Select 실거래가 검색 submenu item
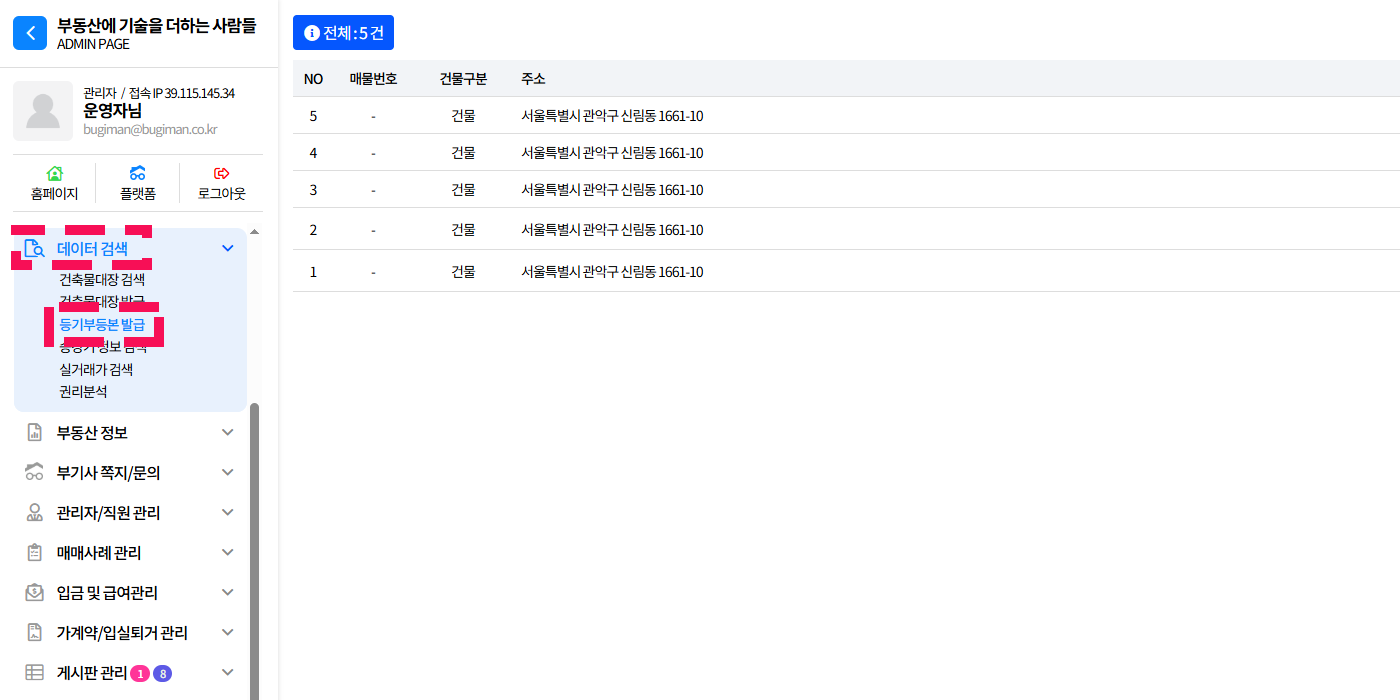The height and width of the screenshot is (700, 1400). point(96,369)
